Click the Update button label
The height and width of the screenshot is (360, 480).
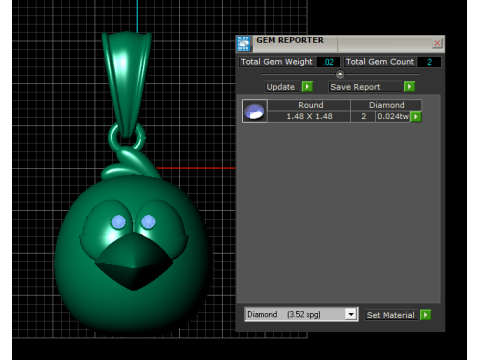(x=281, y=87)
